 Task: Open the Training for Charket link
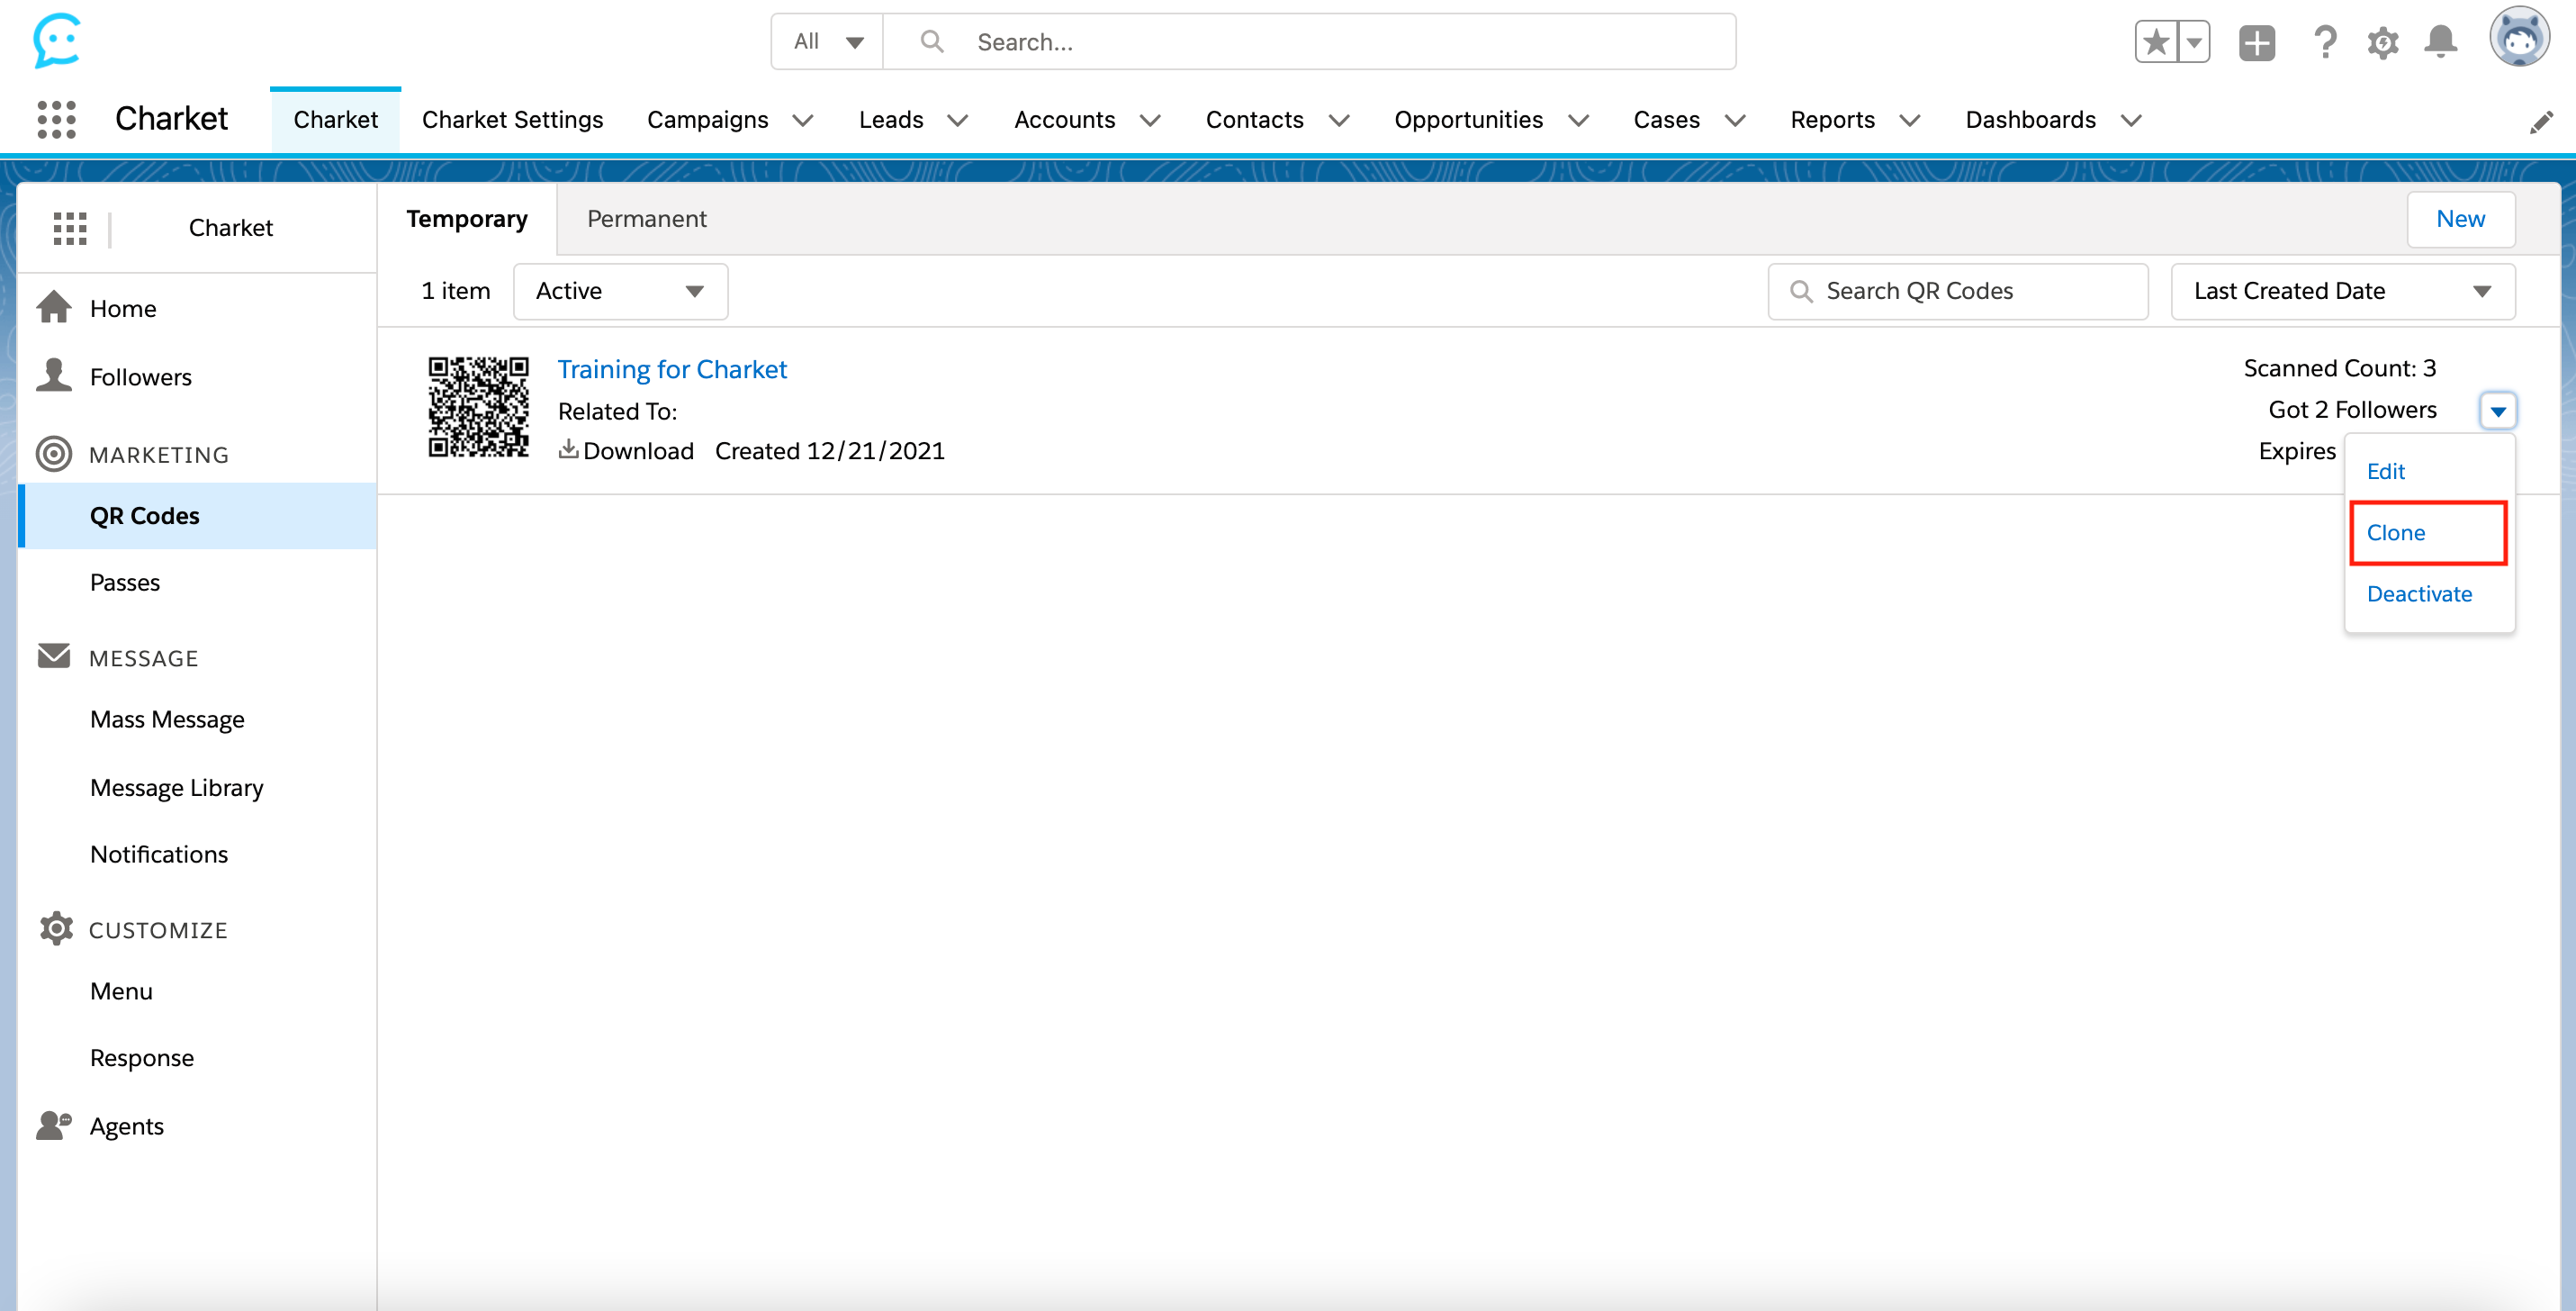point(672,369)
